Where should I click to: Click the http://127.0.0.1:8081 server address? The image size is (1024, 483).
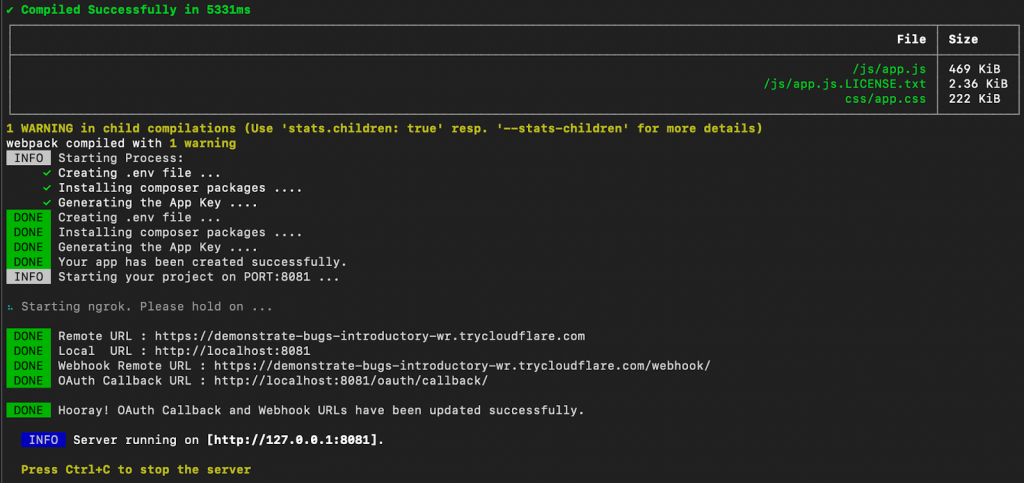[x=294, y=440]
